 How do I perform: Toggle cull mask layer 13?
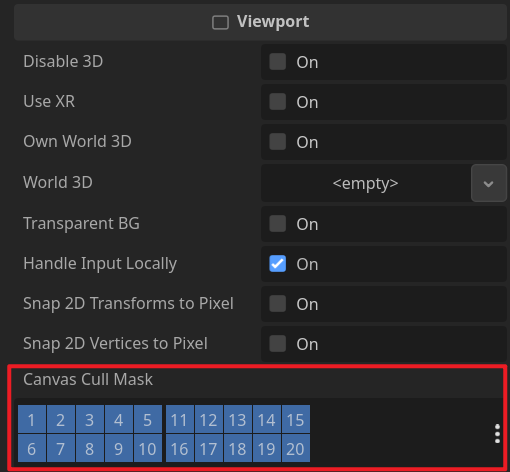coord(238,419)
